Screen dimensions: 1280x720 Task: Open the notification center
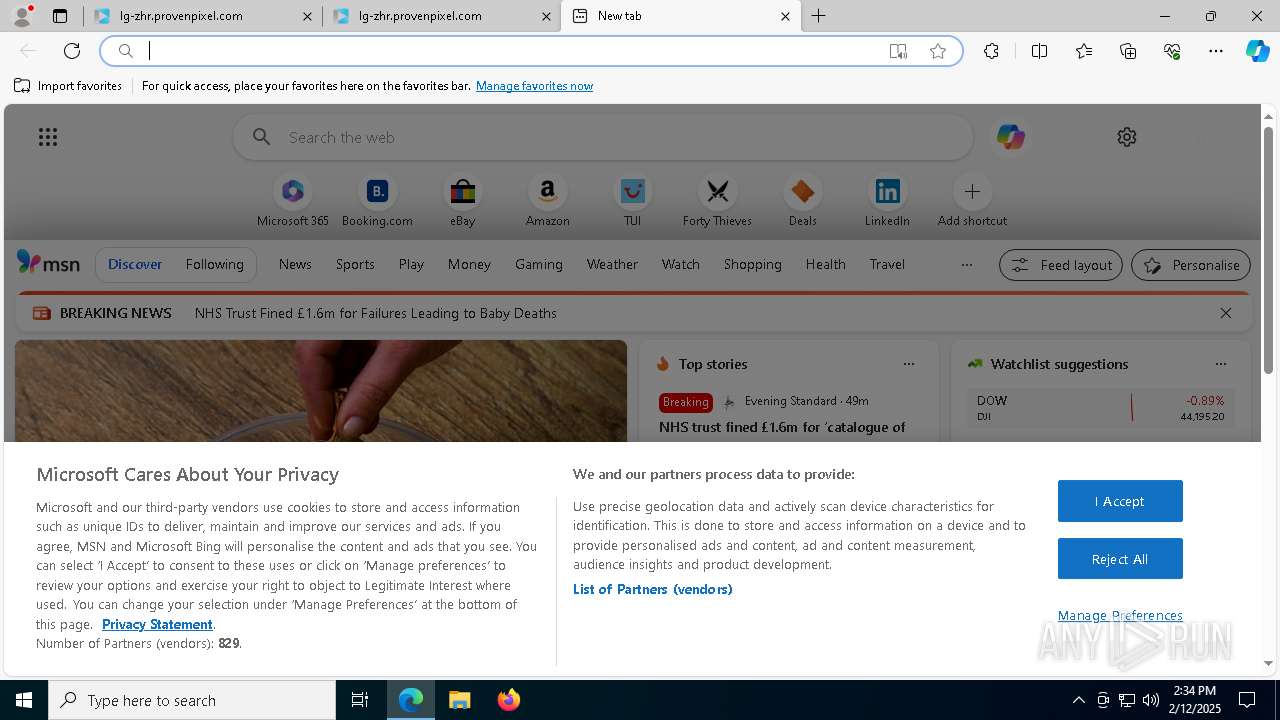[1247, 700]
